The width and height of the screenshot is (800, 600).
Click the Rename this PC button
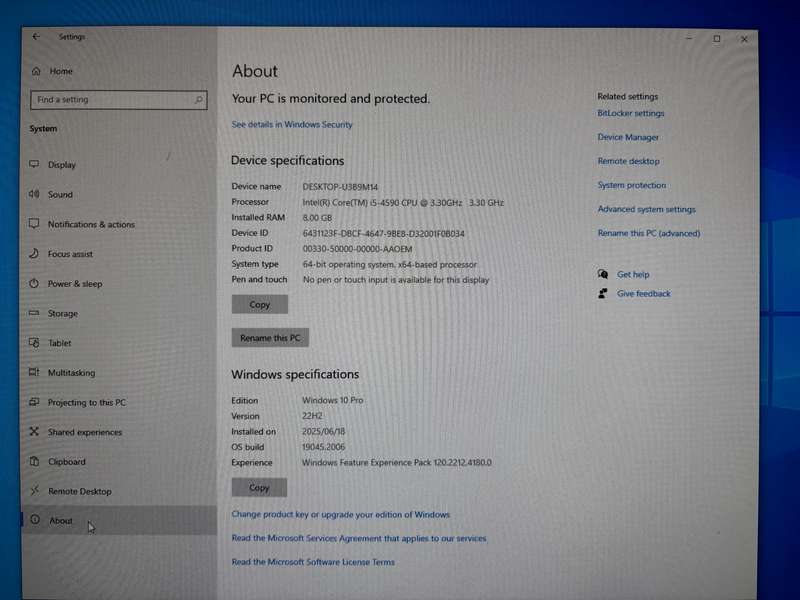tap(270, 337)
